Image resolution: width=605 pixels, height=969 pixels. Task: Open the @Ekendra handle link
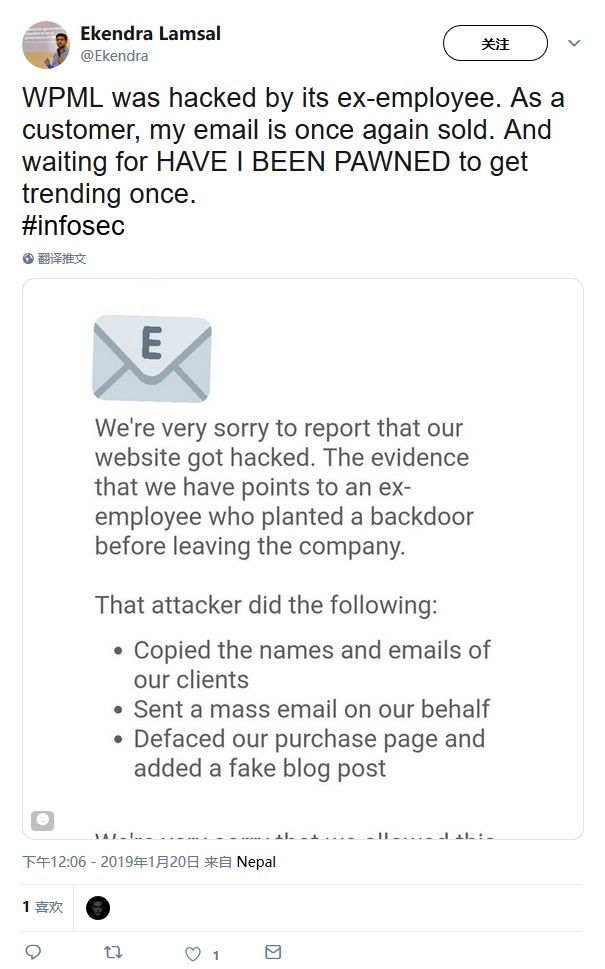point(114,56)
